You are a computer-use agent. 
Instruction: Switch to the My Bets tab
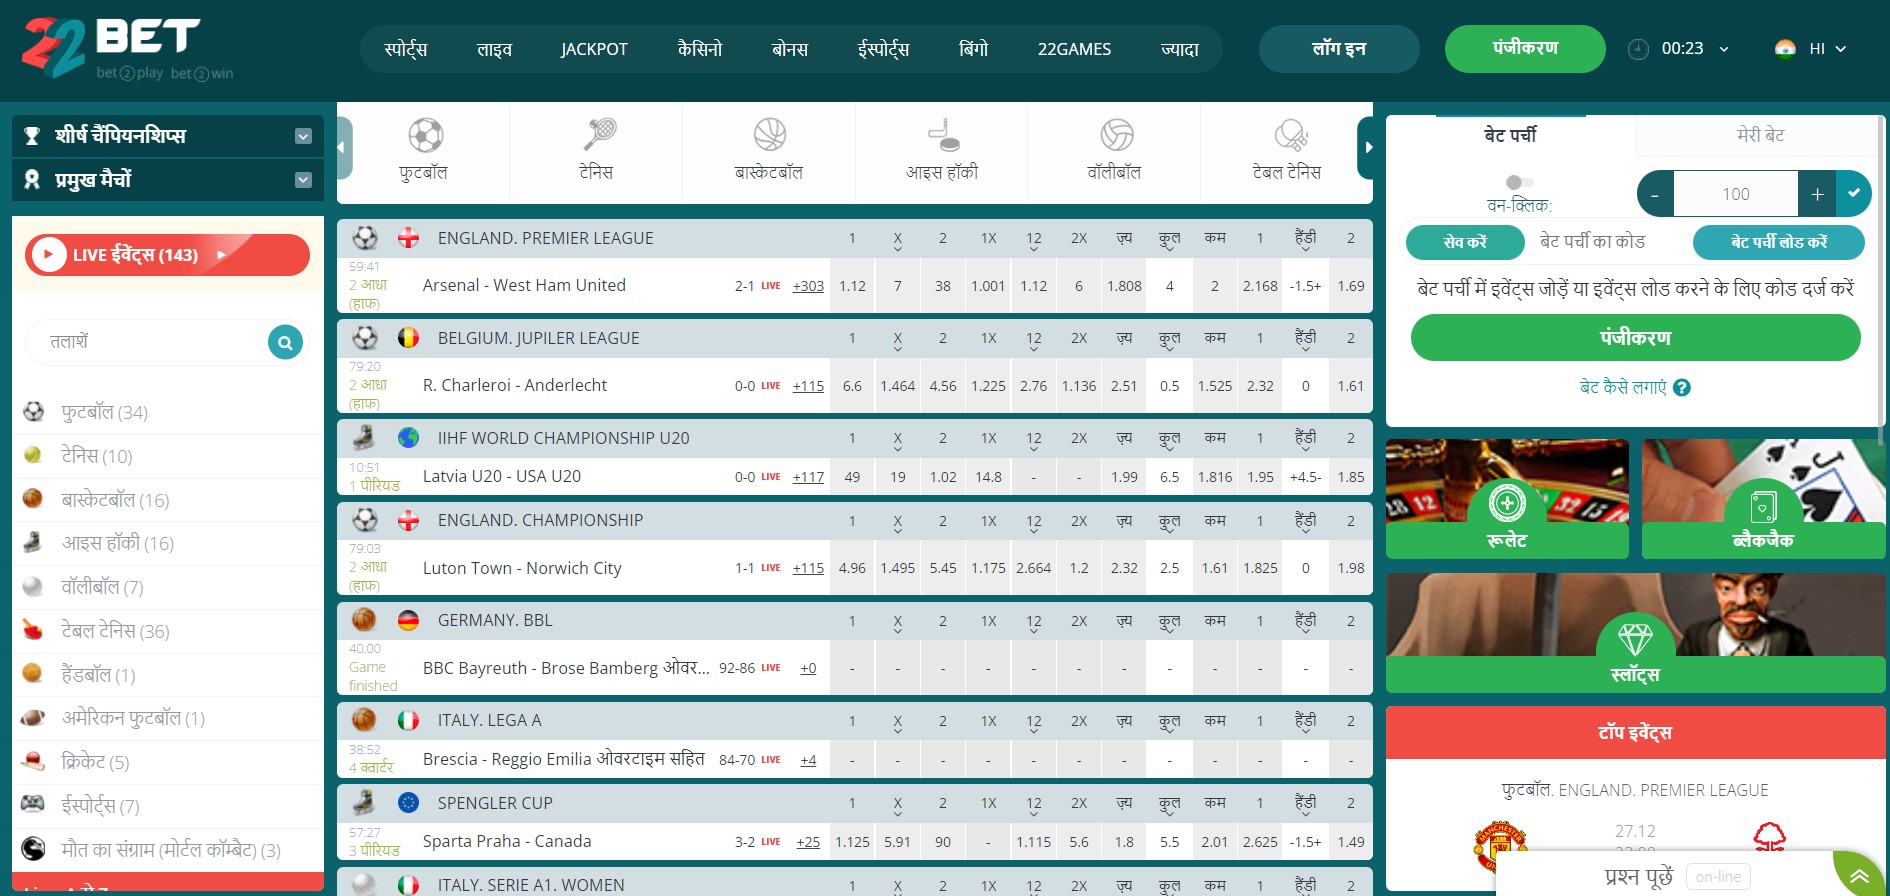(x=1760, y=135)
